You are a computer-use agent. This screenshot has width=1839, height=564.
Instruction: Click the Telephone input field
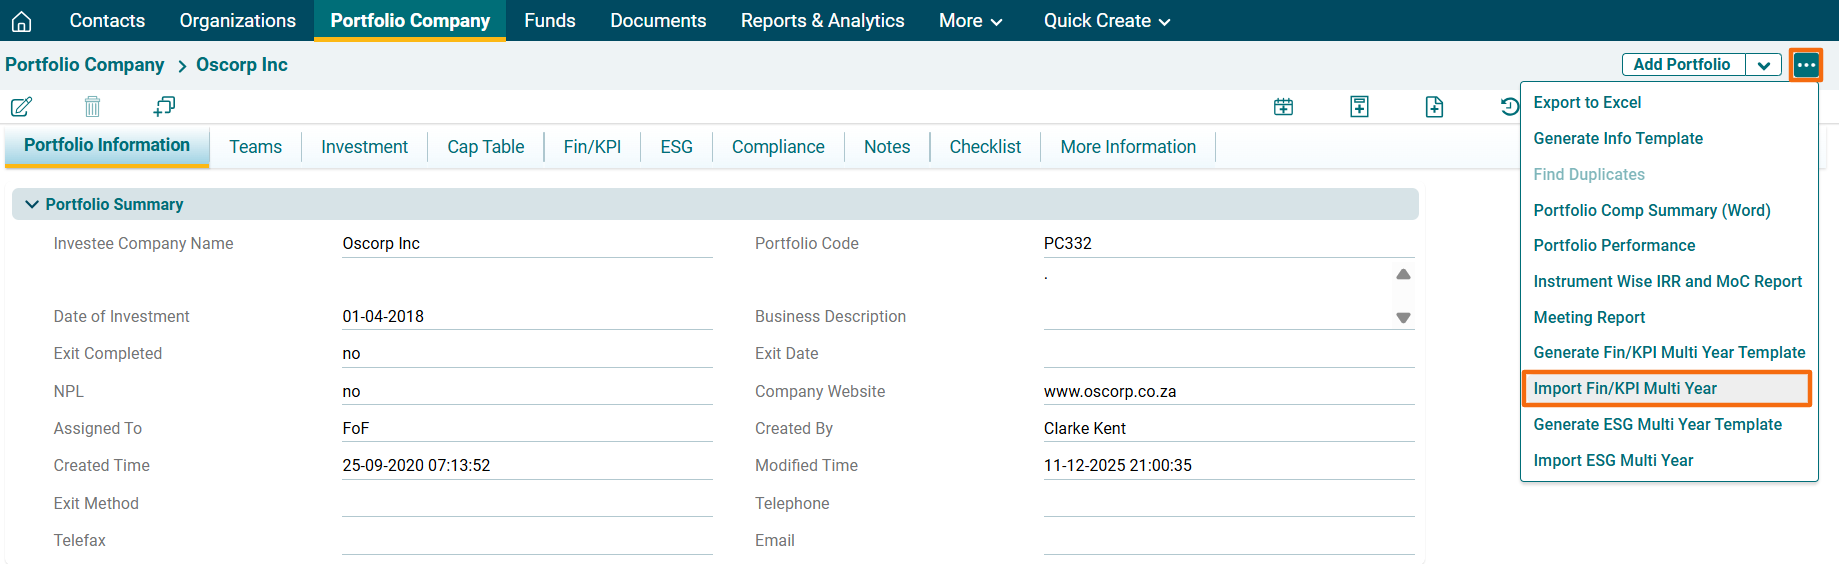(x=1228, y=503)
